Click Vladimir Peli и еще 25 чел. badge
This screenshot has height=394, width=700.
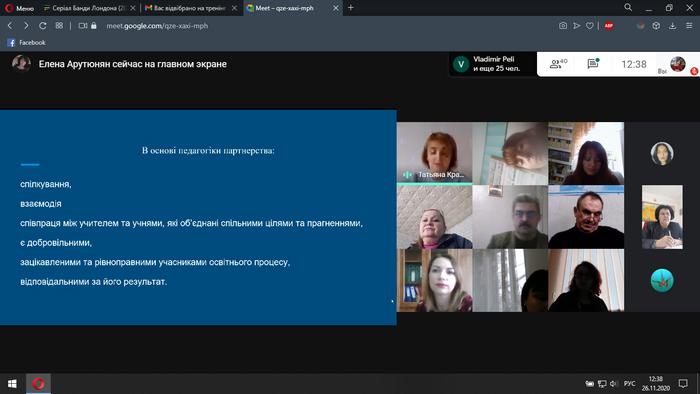point(493,64)
